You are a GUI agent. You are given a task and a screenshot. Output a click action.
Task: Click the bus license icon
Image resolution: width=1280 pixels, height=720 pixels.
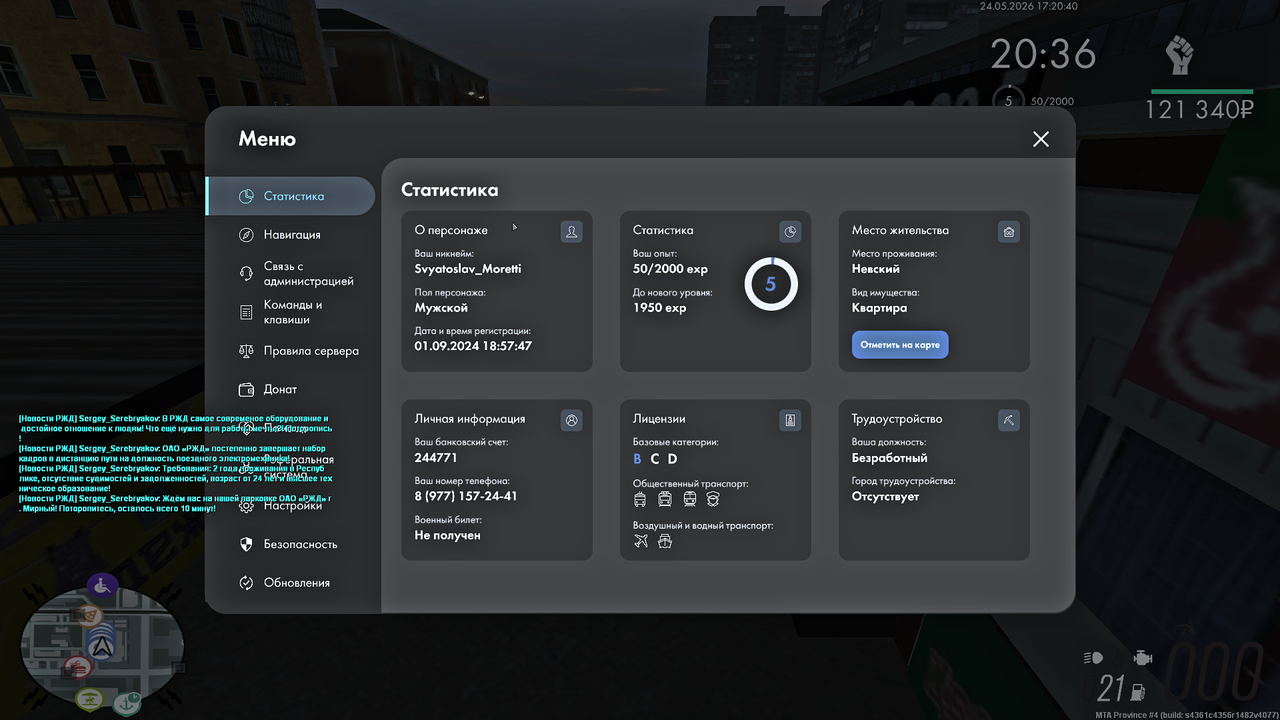(665, 499)
